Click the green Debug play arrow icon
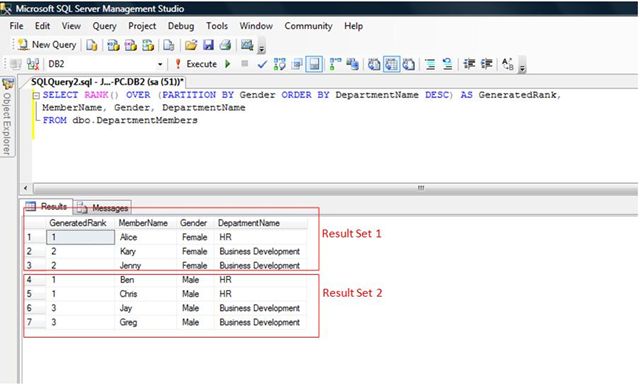Screen dimensions: 640x392 [228, 64]
